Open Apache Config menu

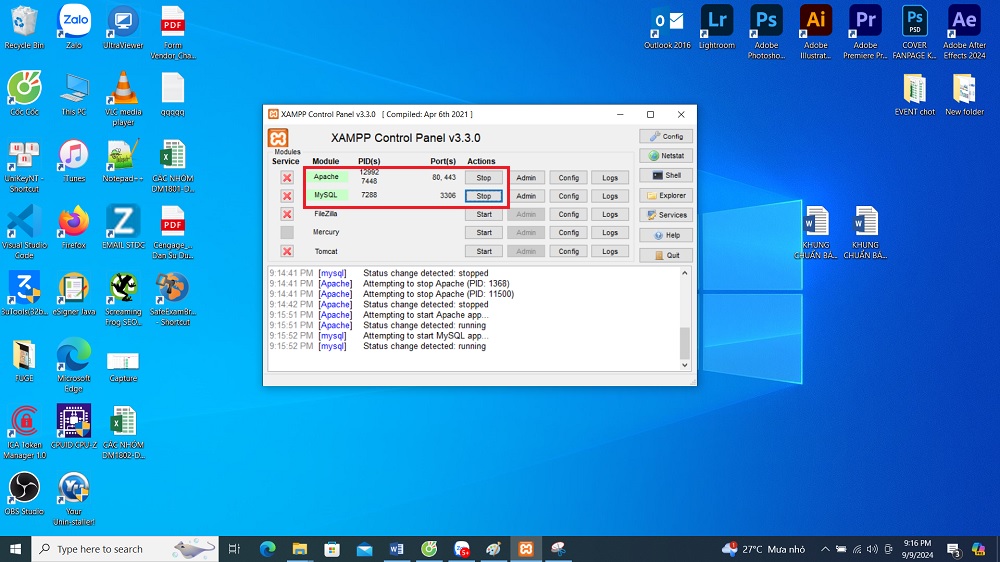[568, 178]
